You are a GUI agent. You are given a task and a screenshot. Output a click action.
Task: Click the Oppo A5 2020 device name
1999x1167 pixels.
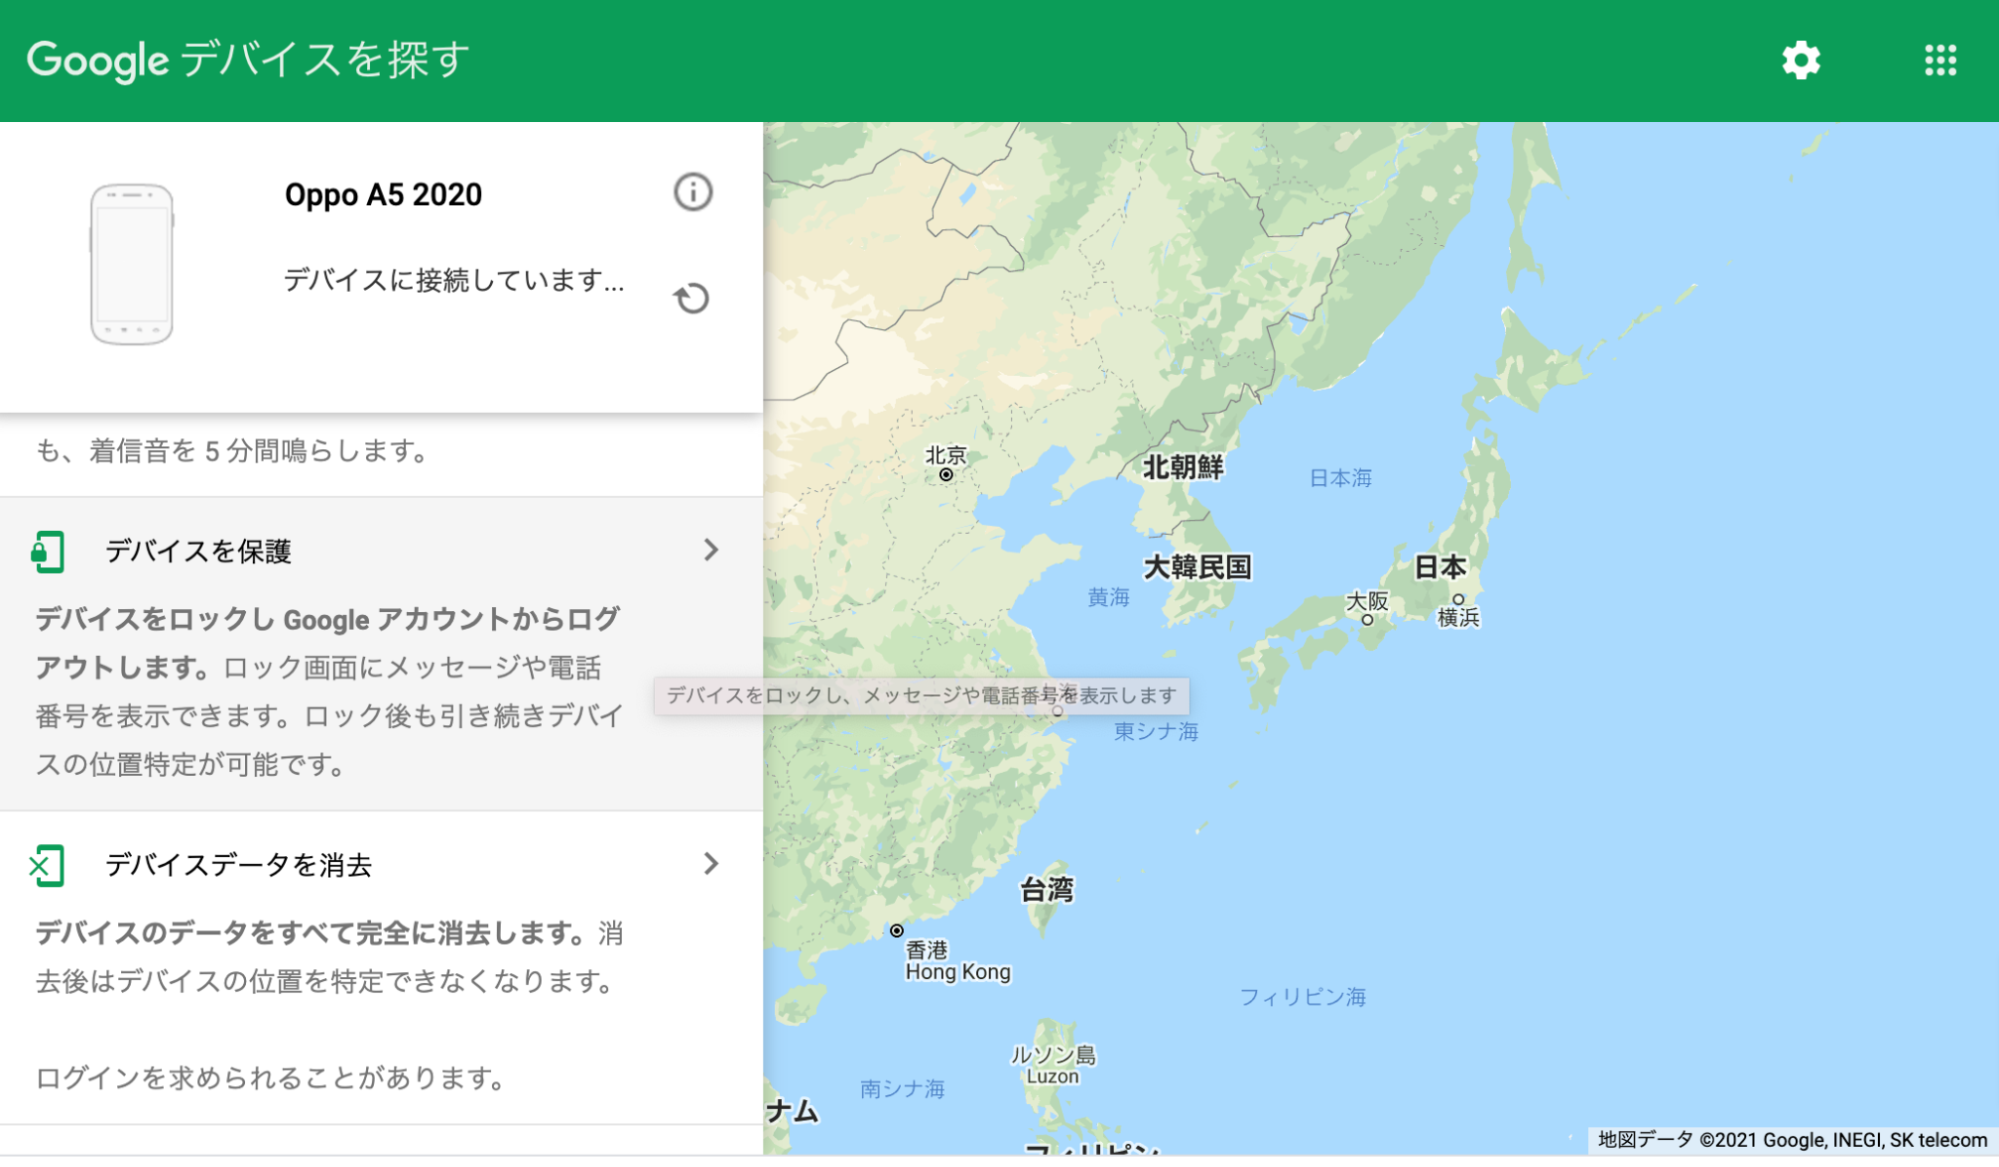pyautogui.click(x=383, y=194)
